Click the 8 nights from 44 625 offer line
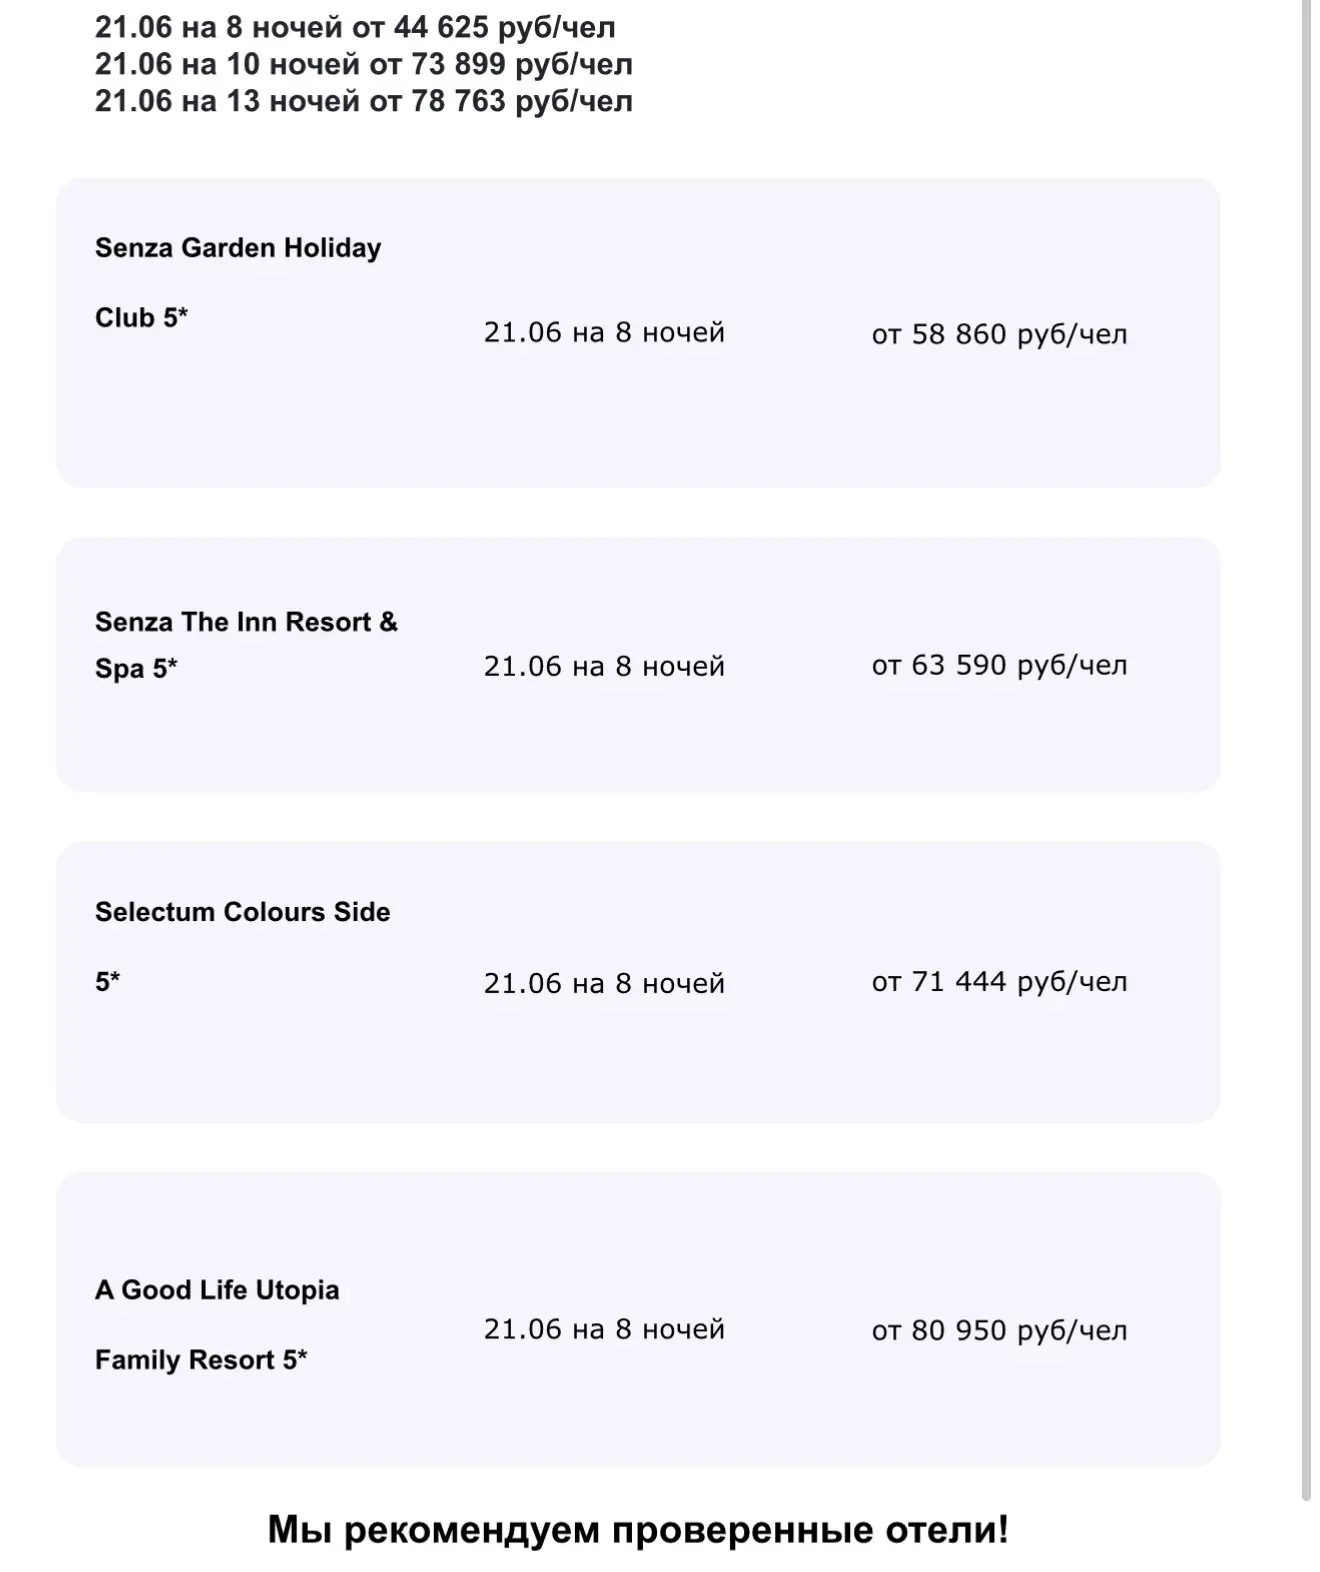The image size is (1320, 1572). [x=355, y=27]
